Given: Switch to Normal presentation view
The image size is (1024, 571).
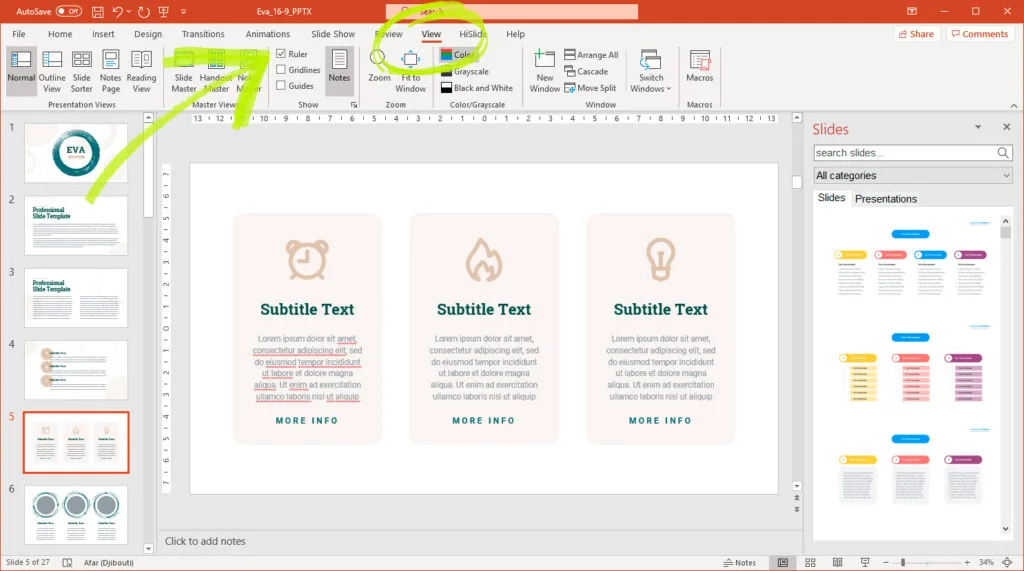Looking at the screenshot, I should click(21, 71).
